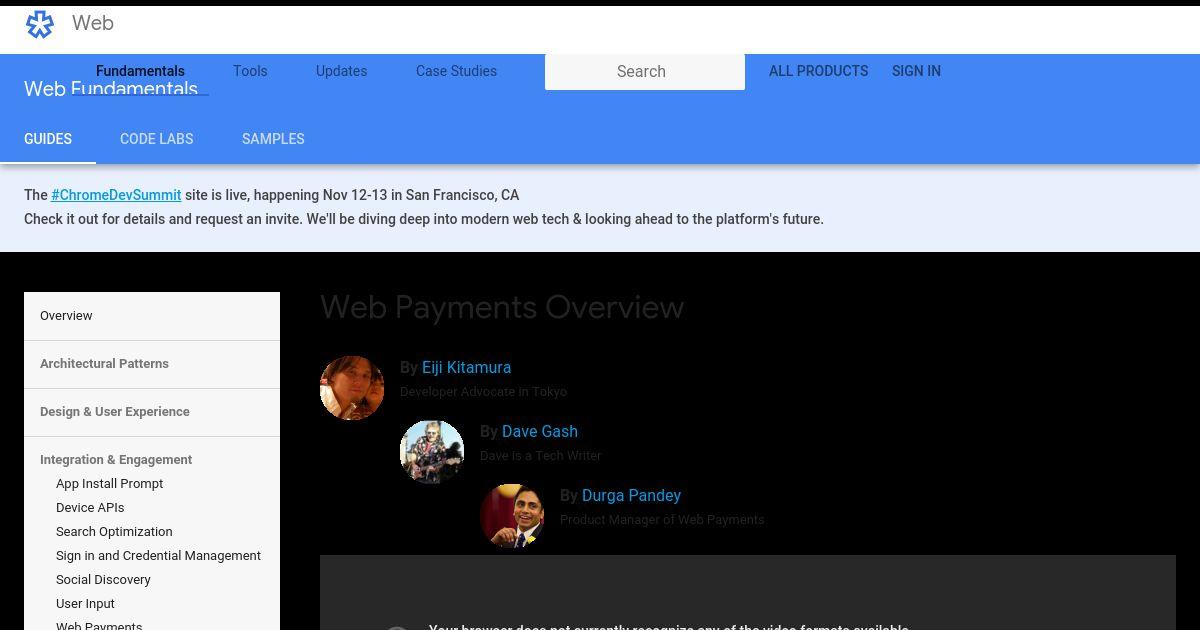The image size is (1200, 630).
Task: Open ALL PRODUCTS link
Action: 818,71
